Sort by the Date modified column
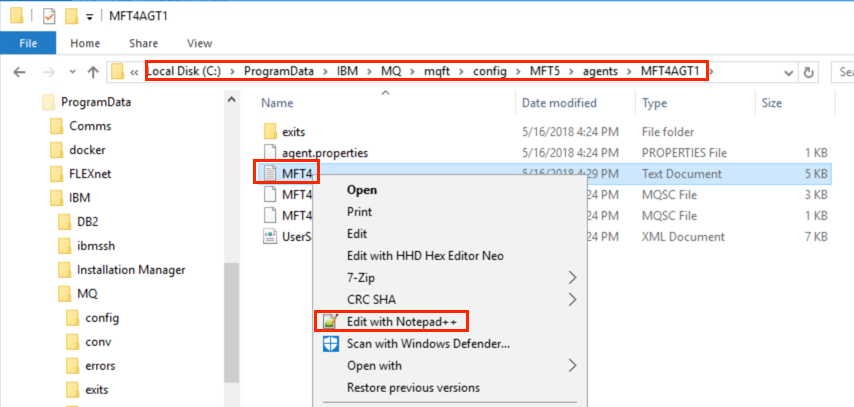 click(x=559, y=103)
